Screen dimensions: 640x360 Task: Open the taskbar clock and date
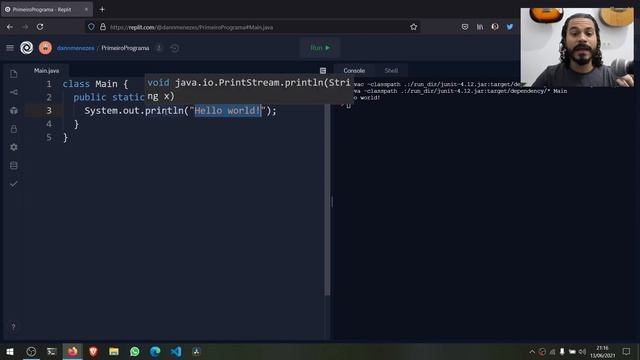pyautogui.click(x=602, y=351)
